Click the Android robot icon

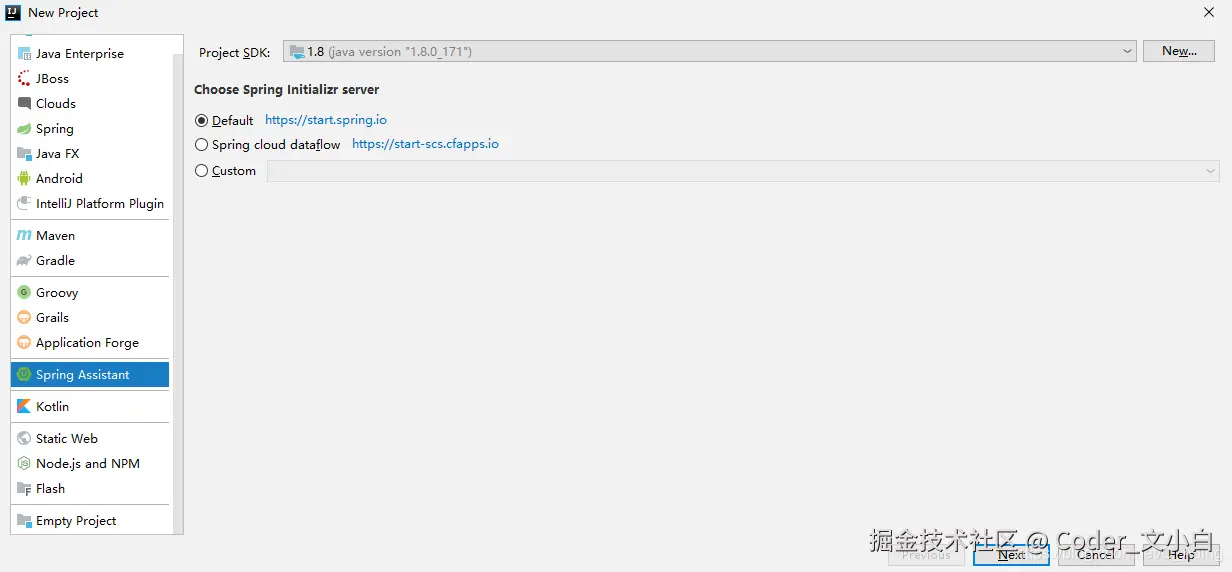(x=24, y=178)
